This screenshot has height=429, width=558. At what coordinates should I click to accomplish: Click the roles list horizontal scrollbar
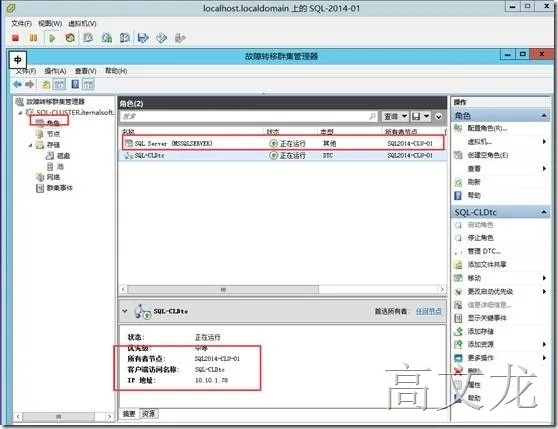click(x=283, y=289)
